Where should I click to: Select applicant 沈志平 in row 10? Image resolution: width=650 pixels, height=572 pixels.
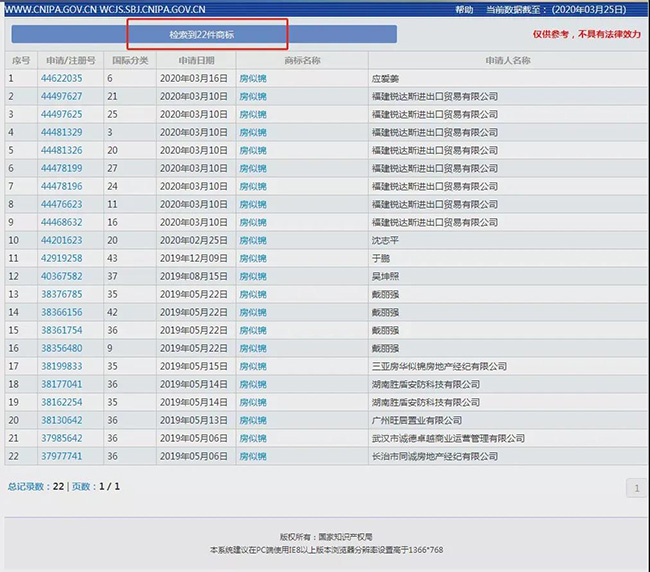385,240
